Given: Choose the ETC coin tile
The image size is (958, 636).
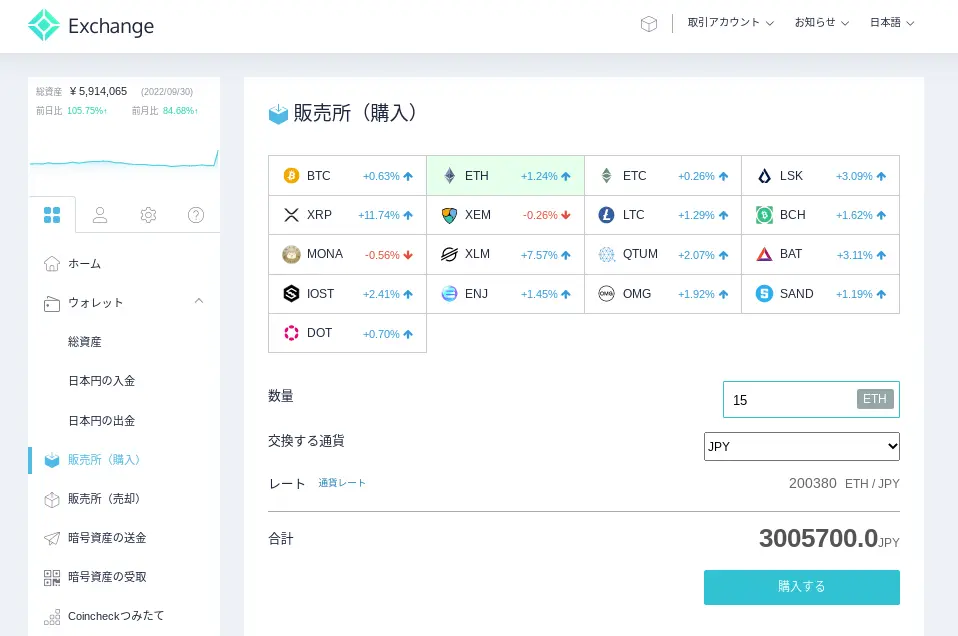Looking at the screenshot, I should (663, 176).
